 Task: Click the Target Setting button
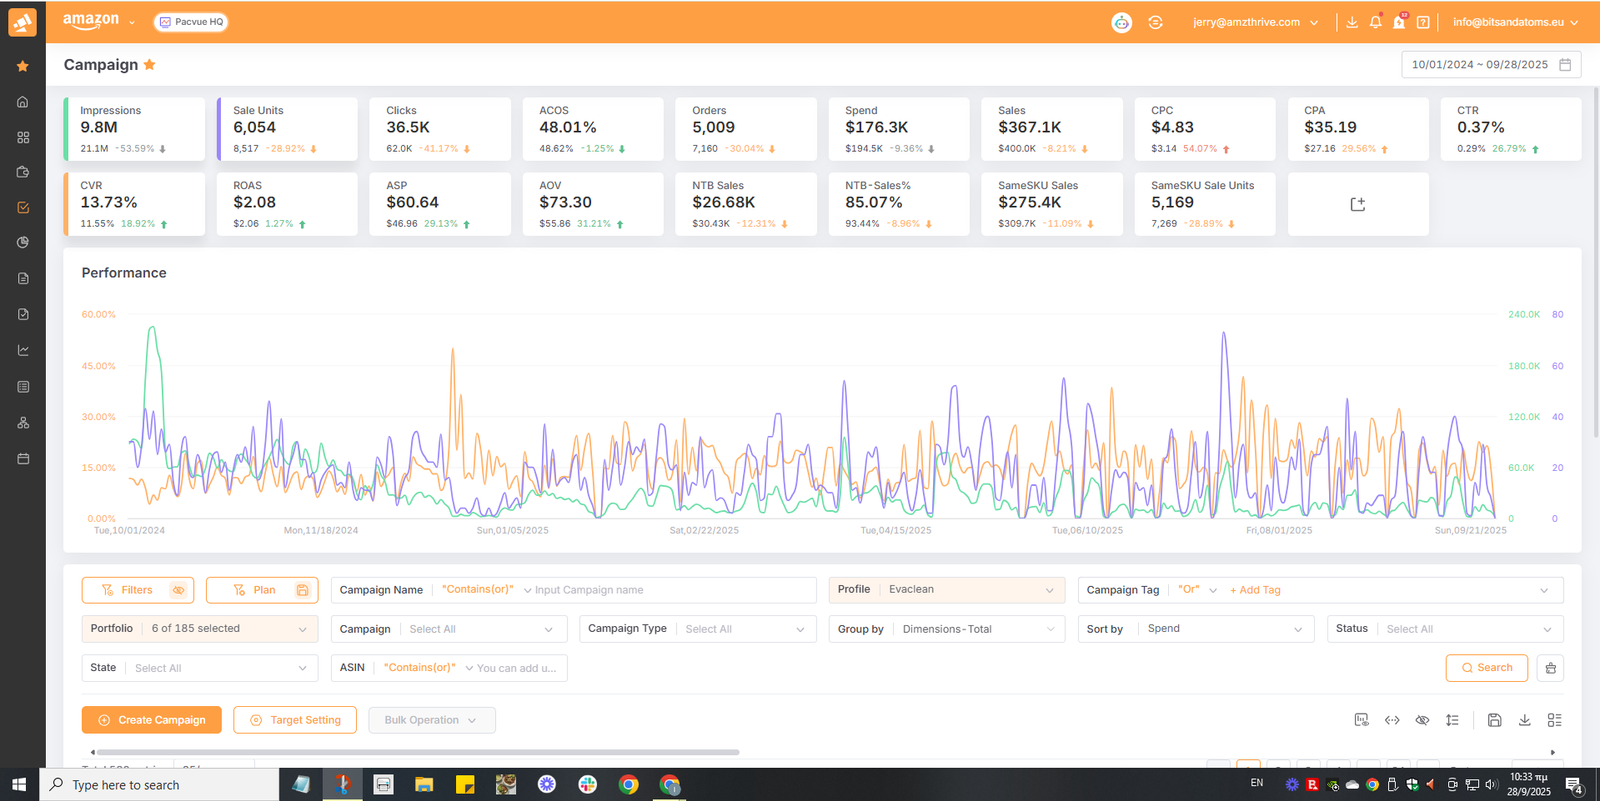point(295,720)
